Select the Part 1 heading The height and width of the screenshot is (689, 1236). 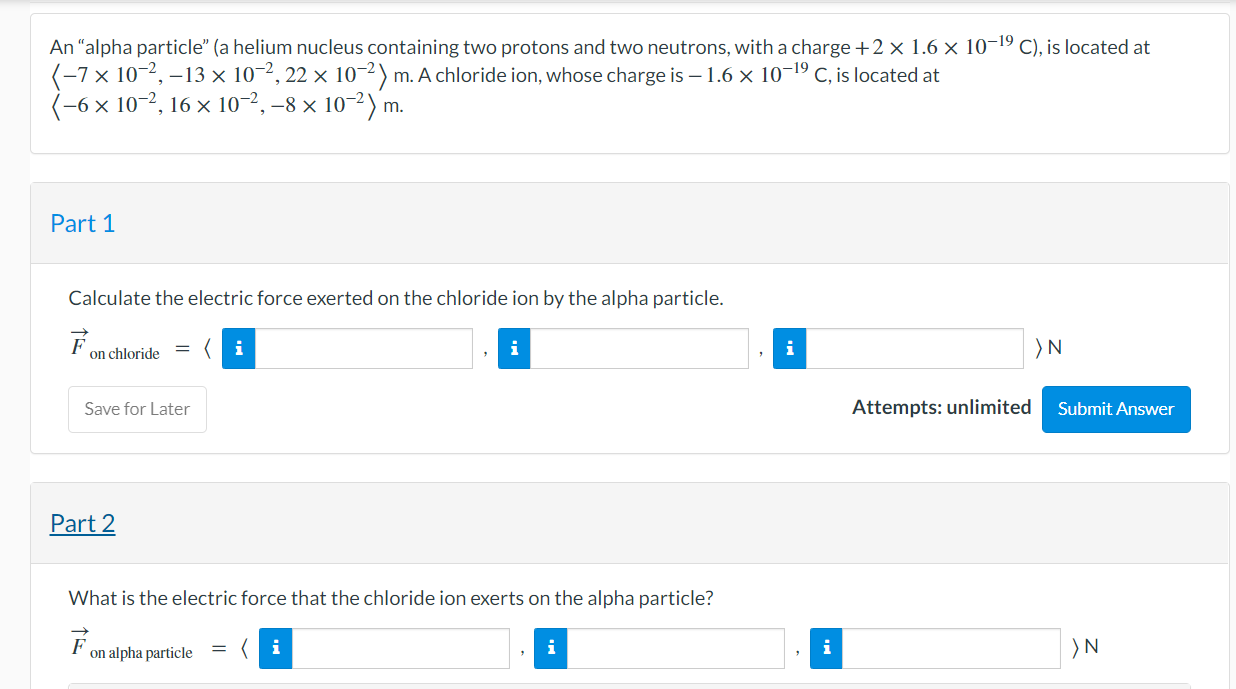(83, 223)
